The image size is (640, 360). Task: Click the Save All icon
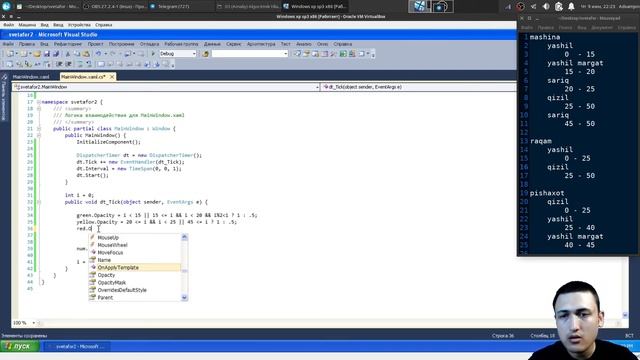[56, 54]
